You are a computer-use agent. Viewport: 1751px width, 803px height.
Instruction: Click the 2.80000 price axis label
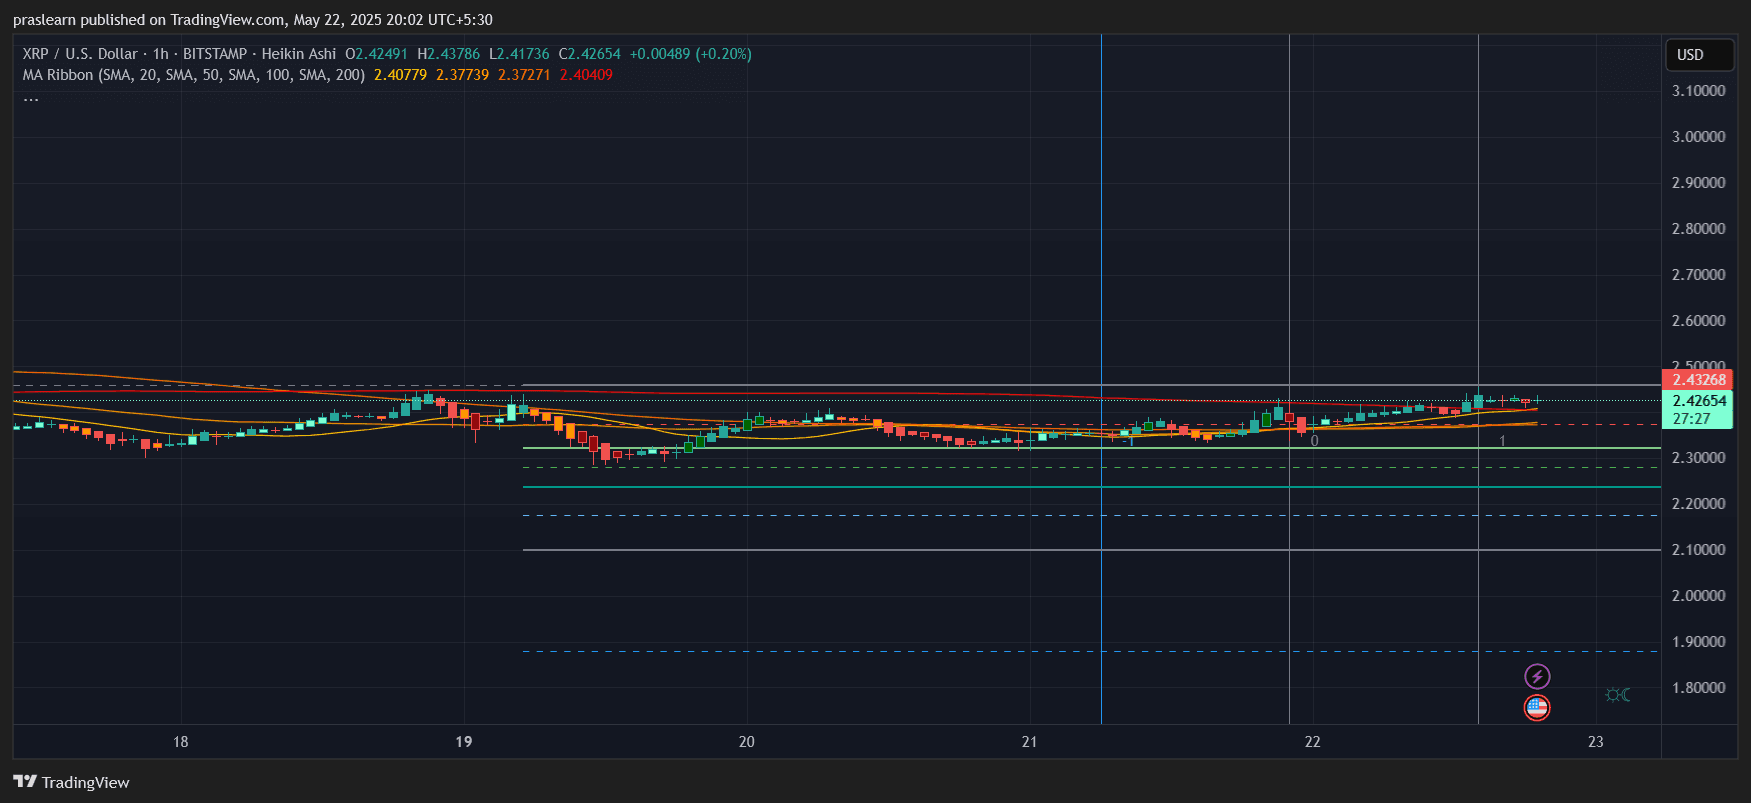(x=1699, y=229)
